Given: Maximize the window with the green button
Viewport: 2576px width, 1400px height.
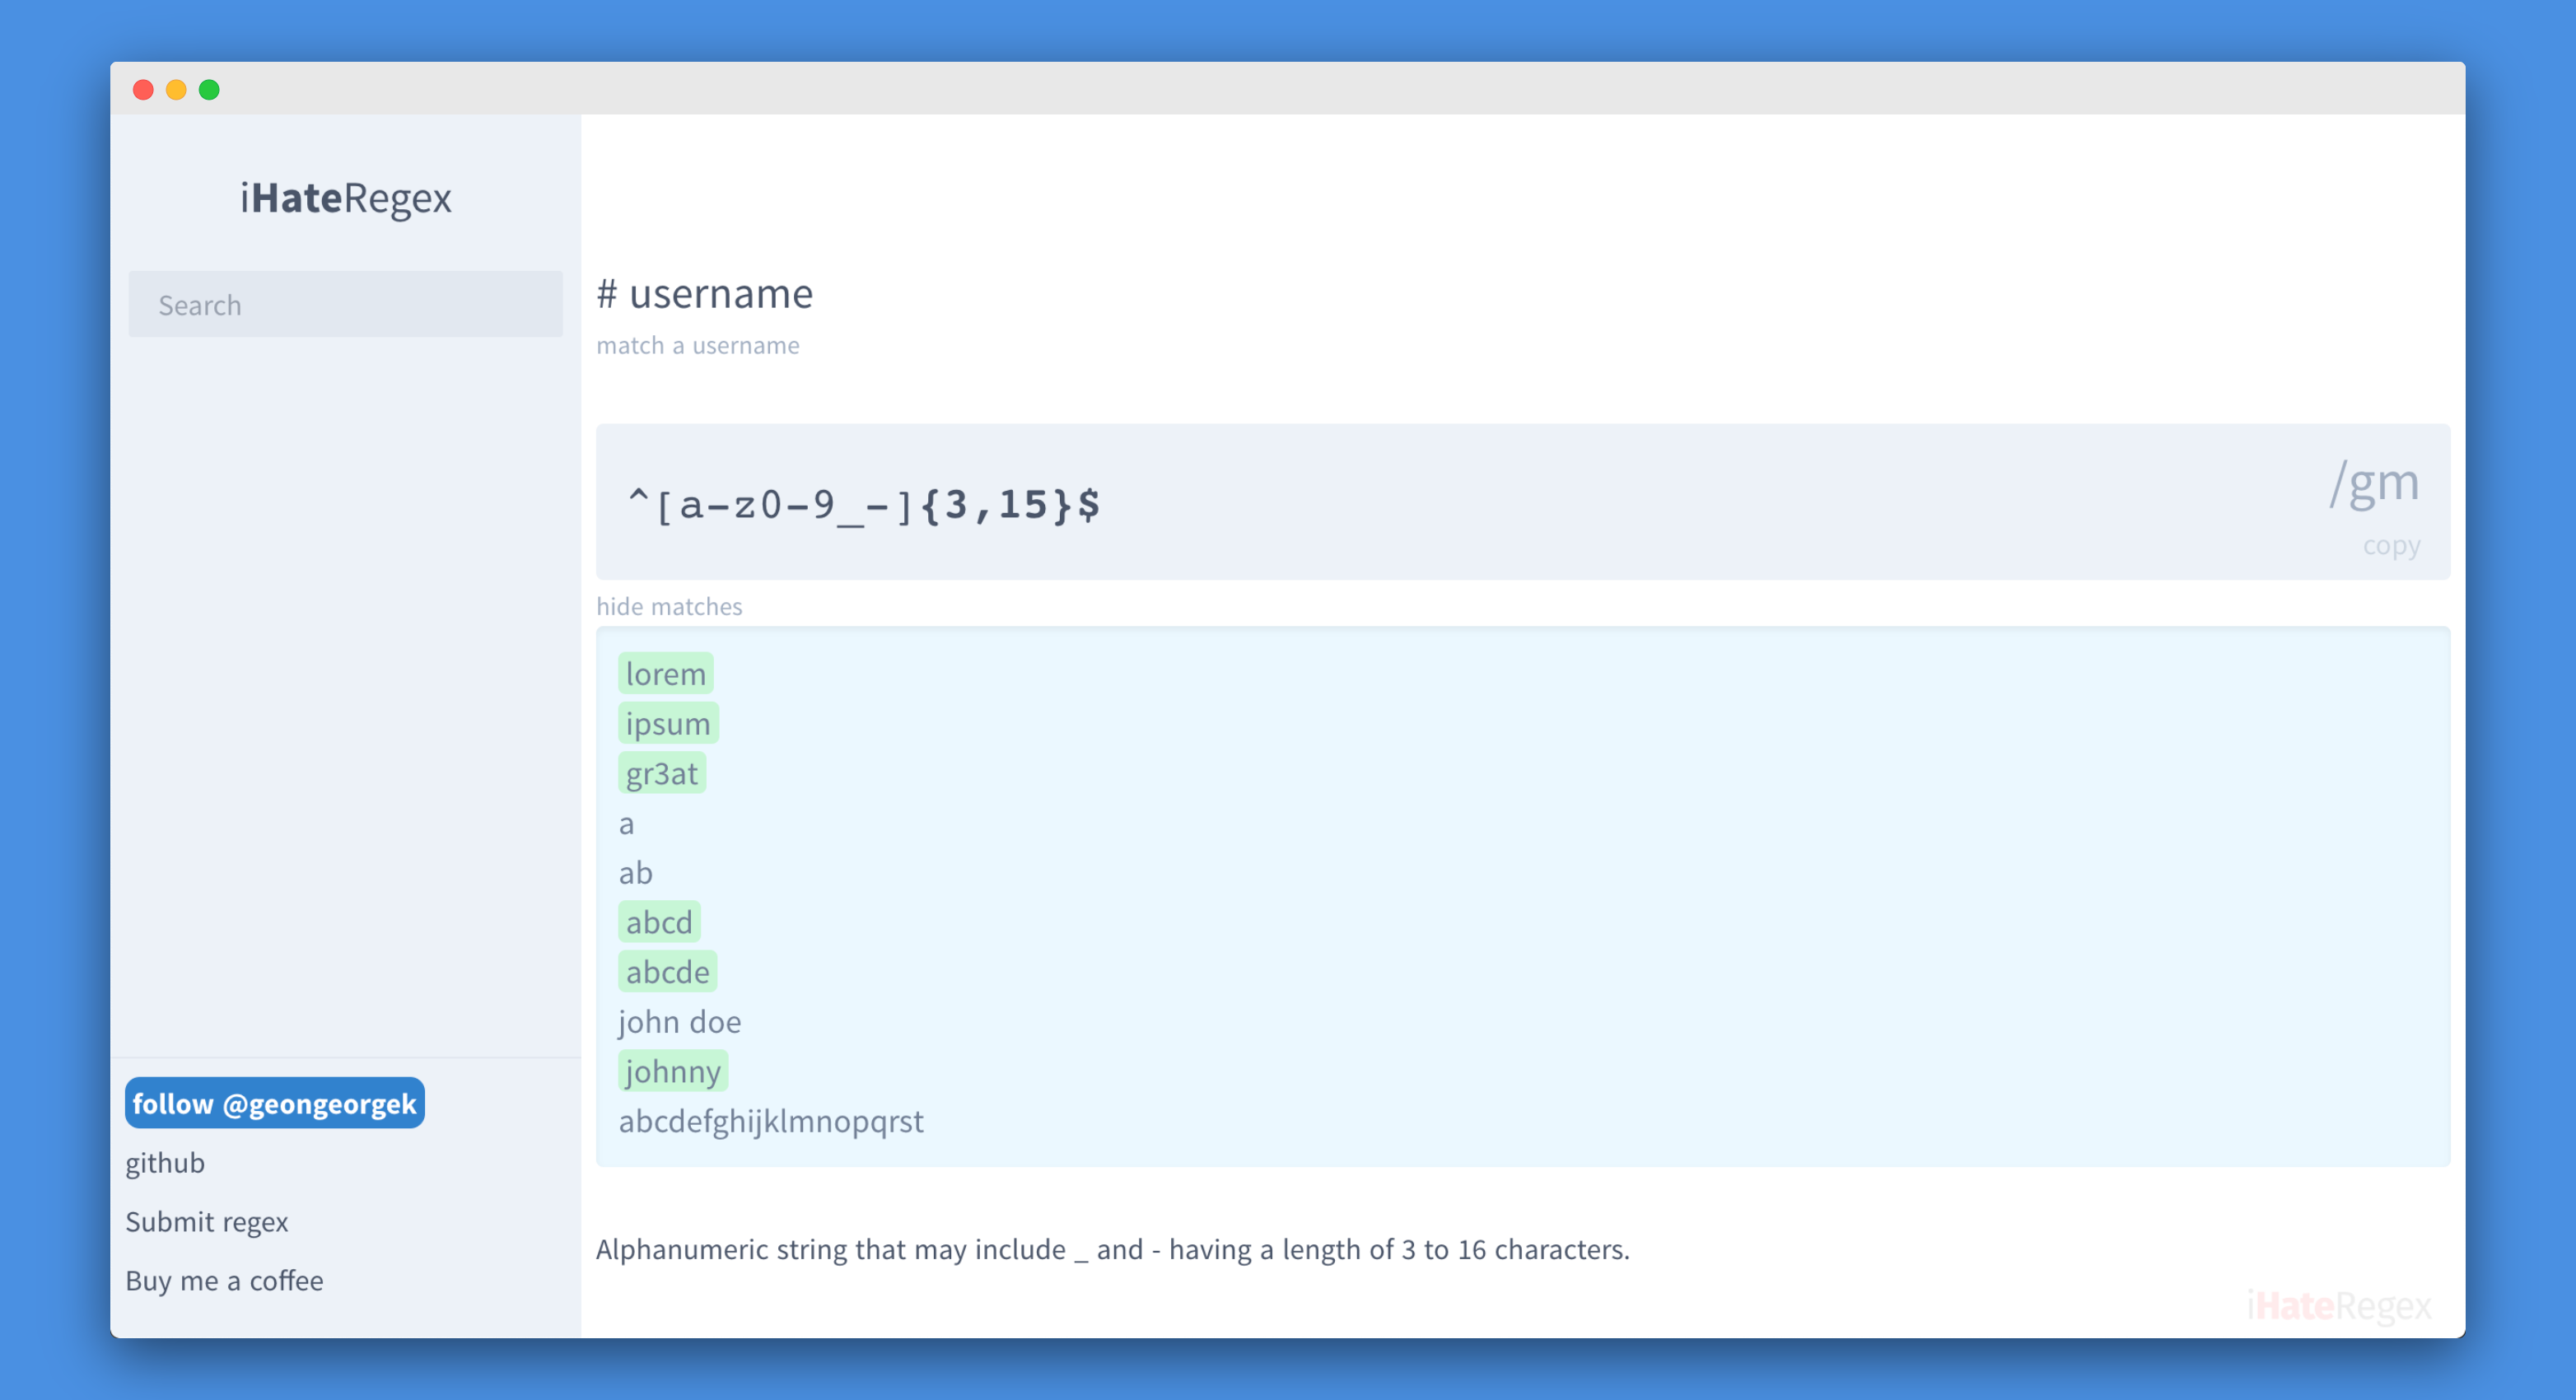Looking at the screenshot, I should click(209, 90).
